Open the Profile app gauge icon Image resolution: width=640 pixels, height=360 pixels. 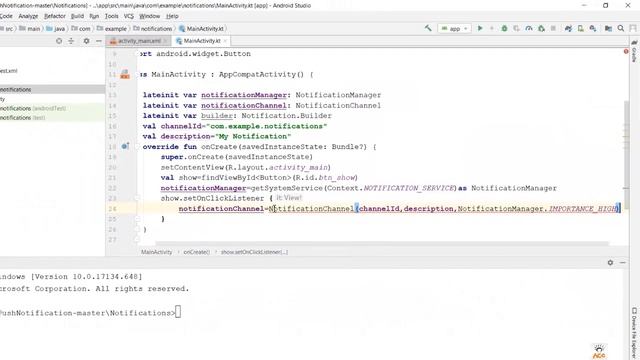pyautogui.click(x=529, y=28)
